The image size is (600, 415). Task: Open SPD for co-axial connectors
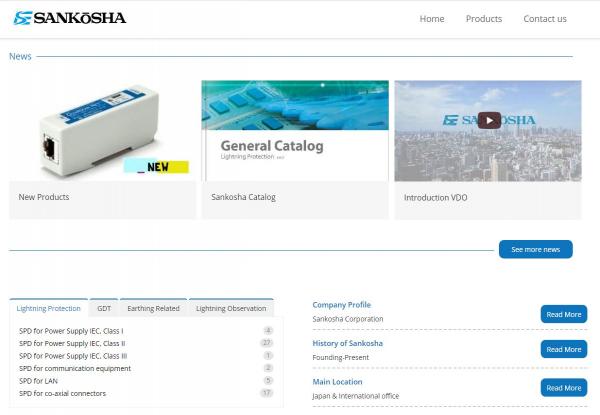pyautogui.click(x=62, y=393)
